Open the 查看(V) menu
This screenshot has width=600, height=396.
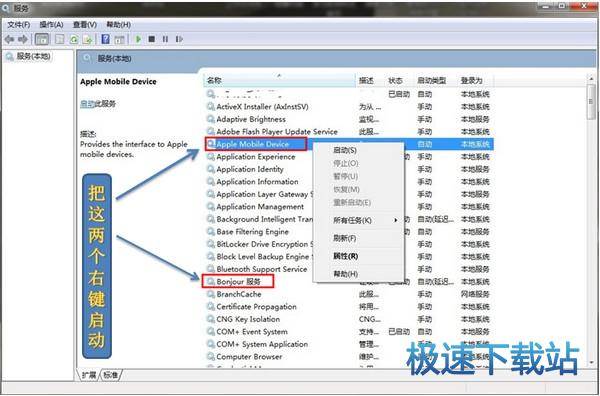click(x=85, y=25)
